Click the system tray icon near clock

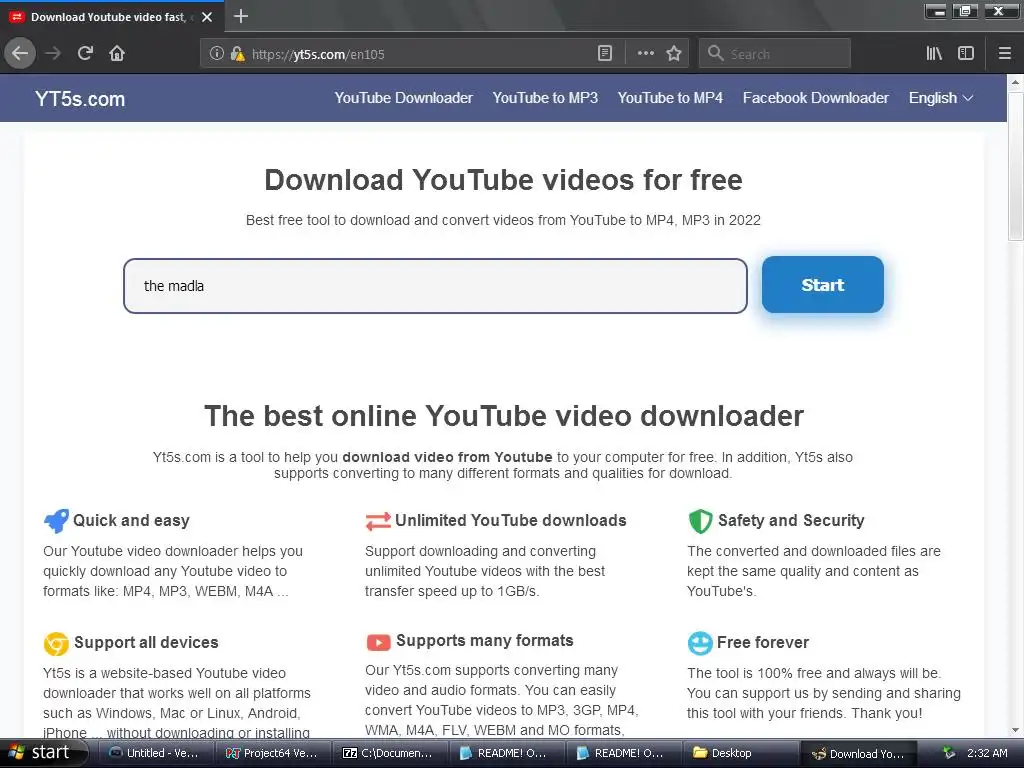tap(949, 753)
